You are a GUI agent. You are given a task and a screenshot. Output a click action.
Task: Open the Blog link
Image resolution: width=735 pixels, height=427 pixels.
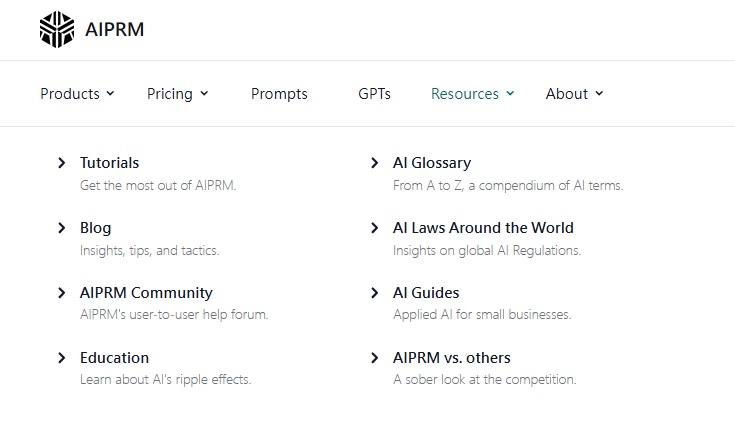click(96, 228)
